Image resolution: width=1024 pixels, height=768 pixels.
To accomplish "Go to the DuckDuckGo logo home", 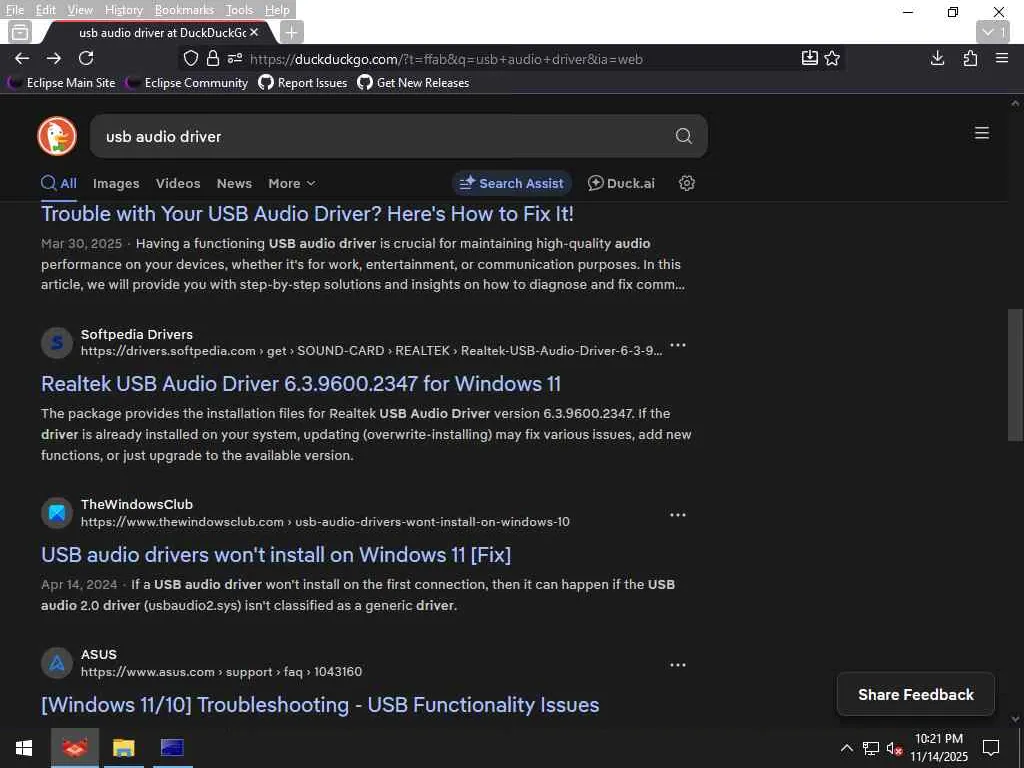I will click(x=57, y=136).
